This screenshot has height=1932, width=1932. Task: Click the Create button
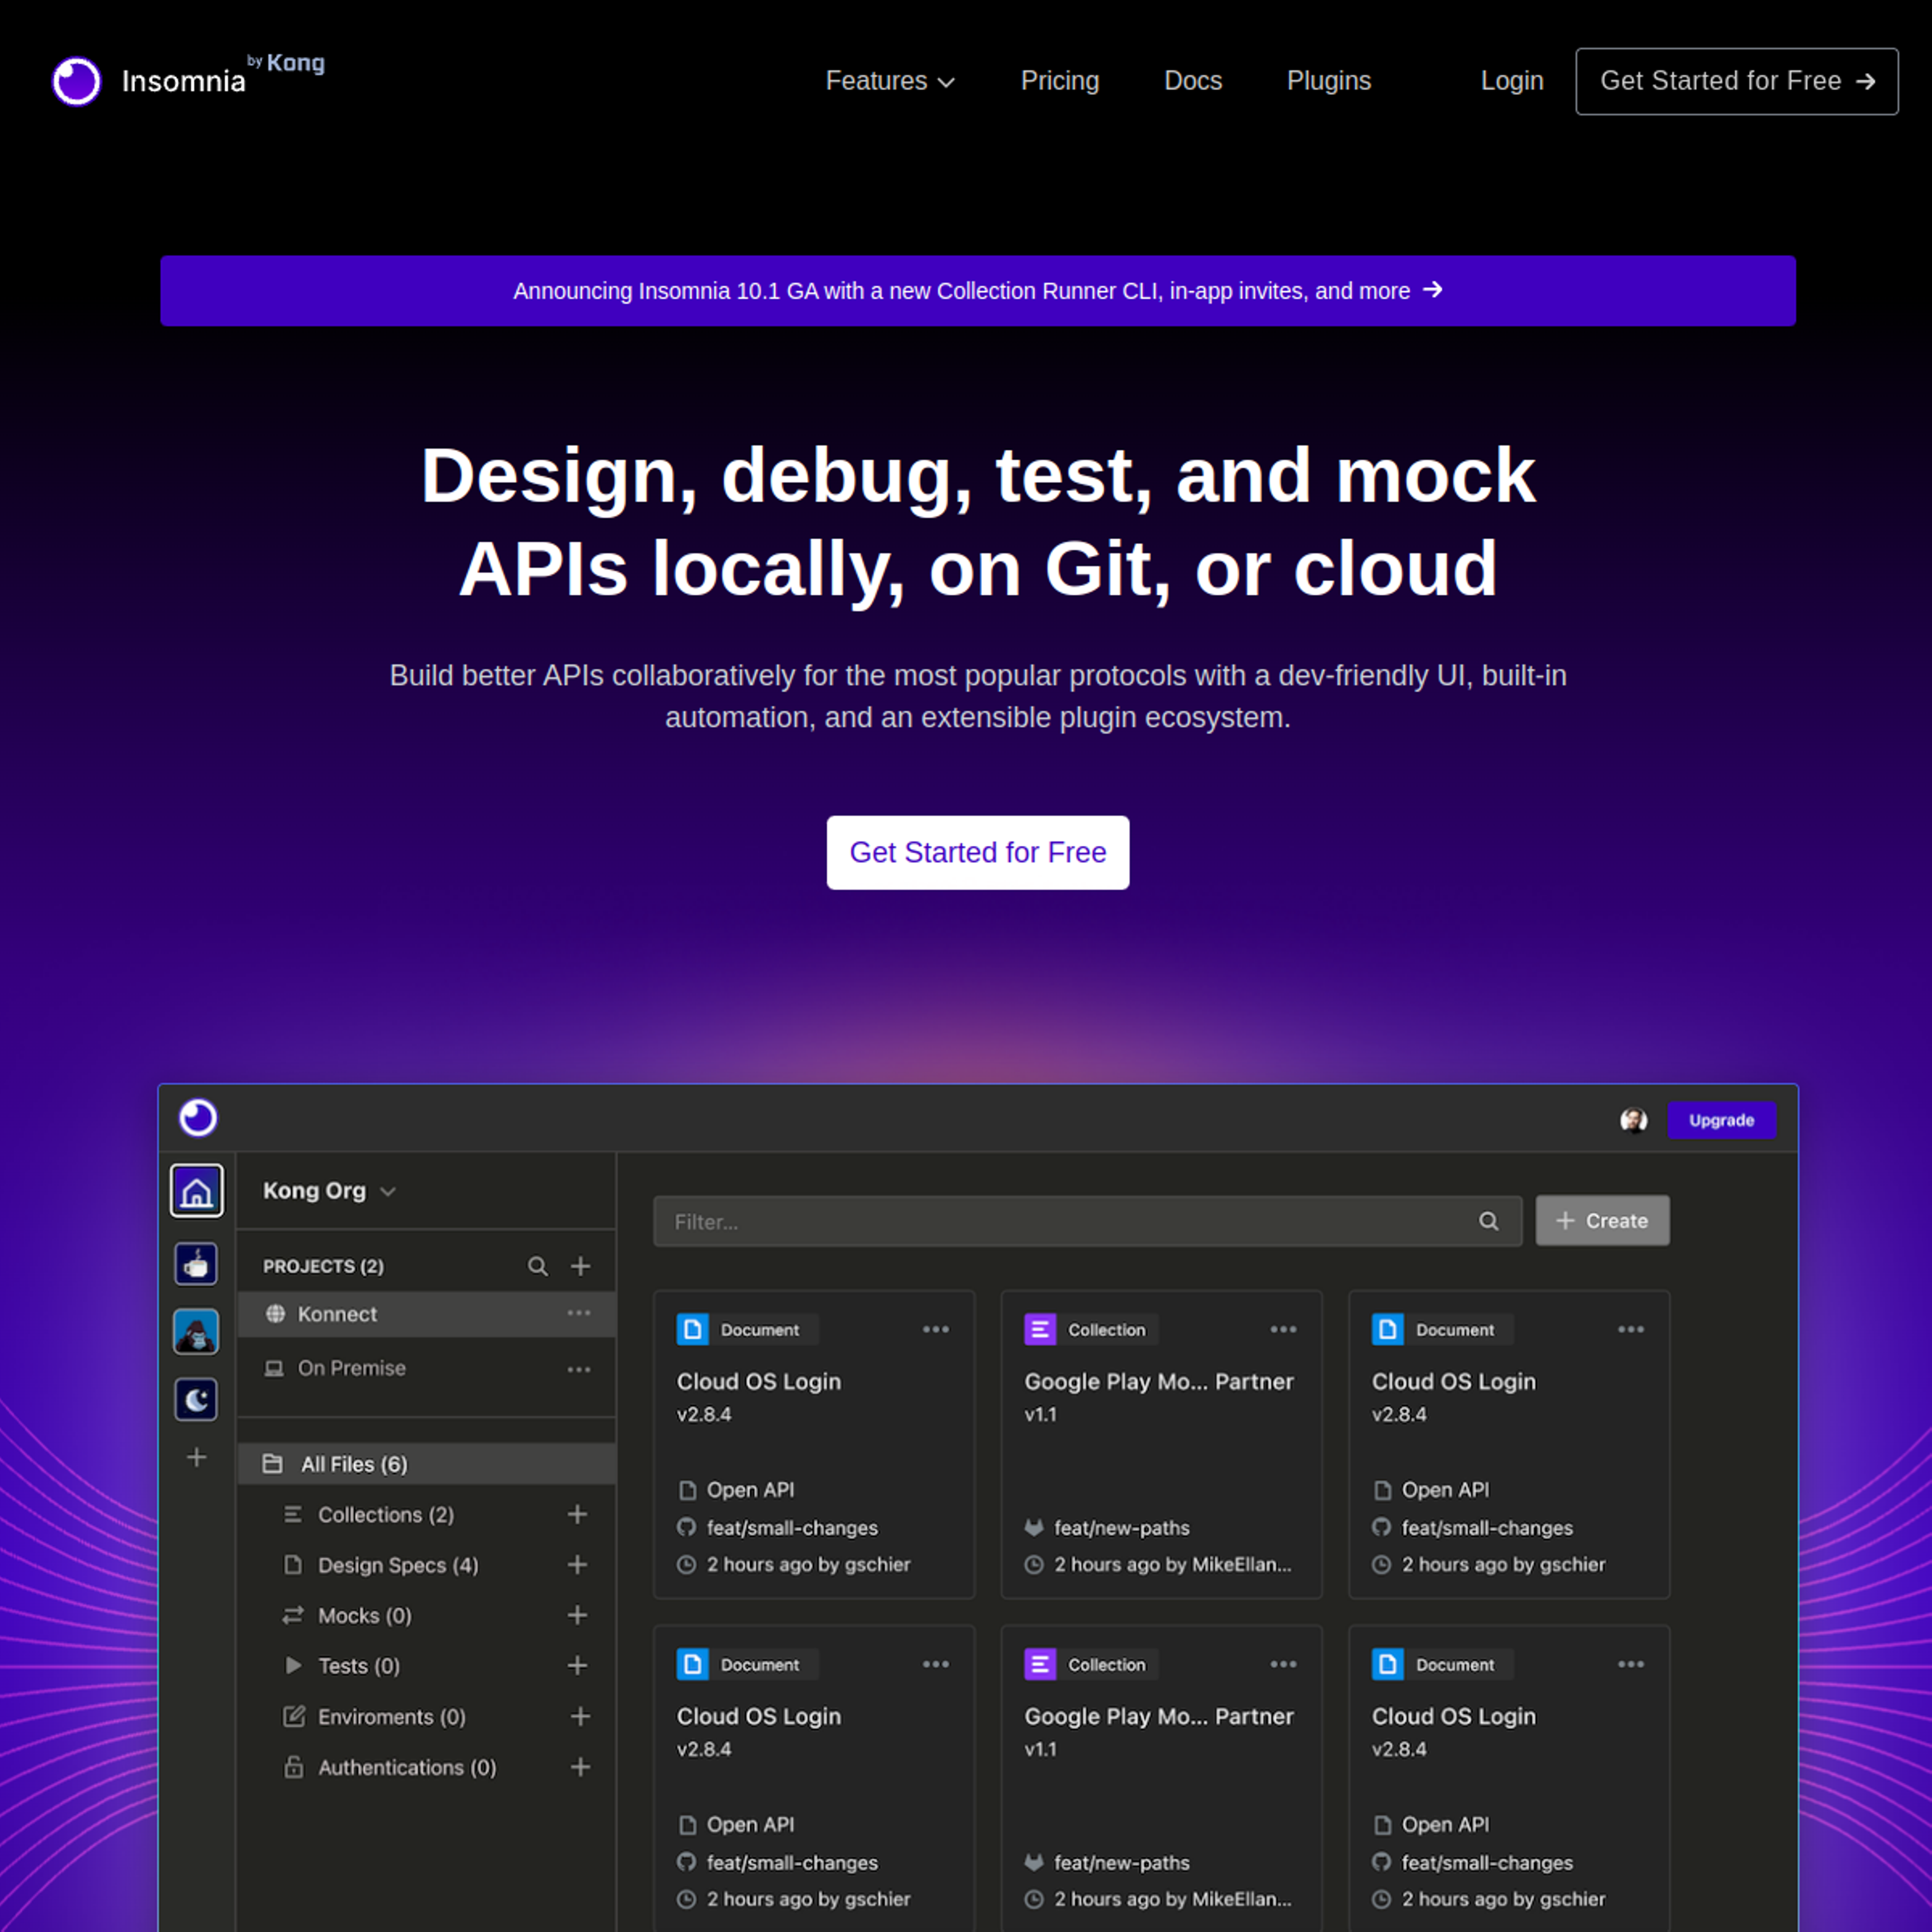1602,1221
